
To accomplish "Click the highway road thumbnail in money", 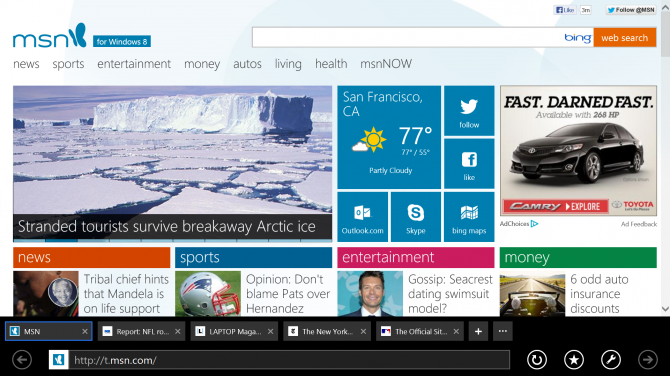I will point(532,294).
